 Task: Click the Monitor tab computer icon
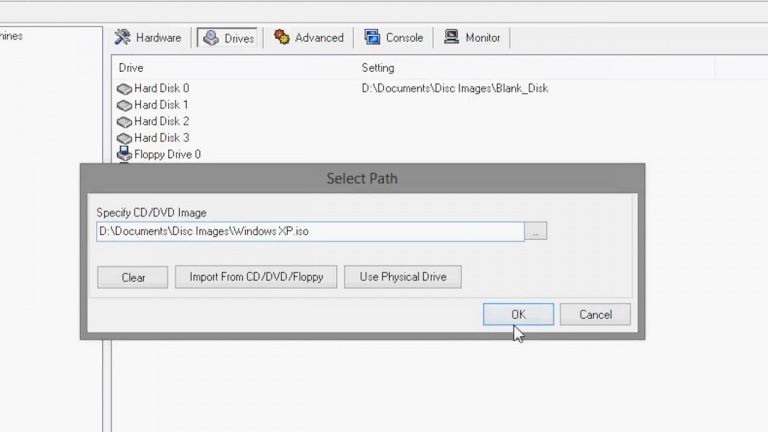click(451, 37)
